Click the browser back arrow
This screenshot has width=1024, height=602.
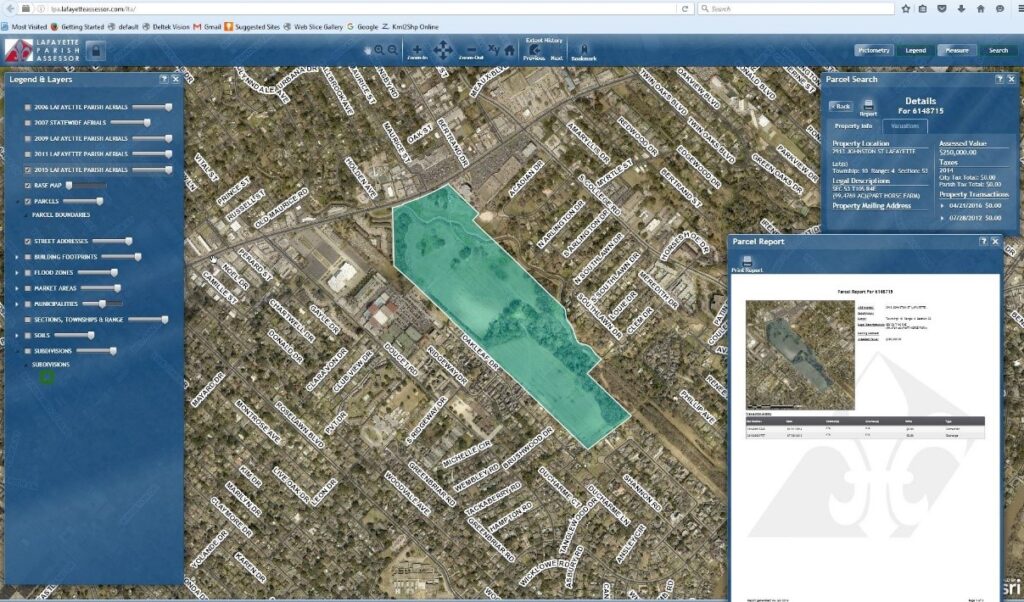10,8
